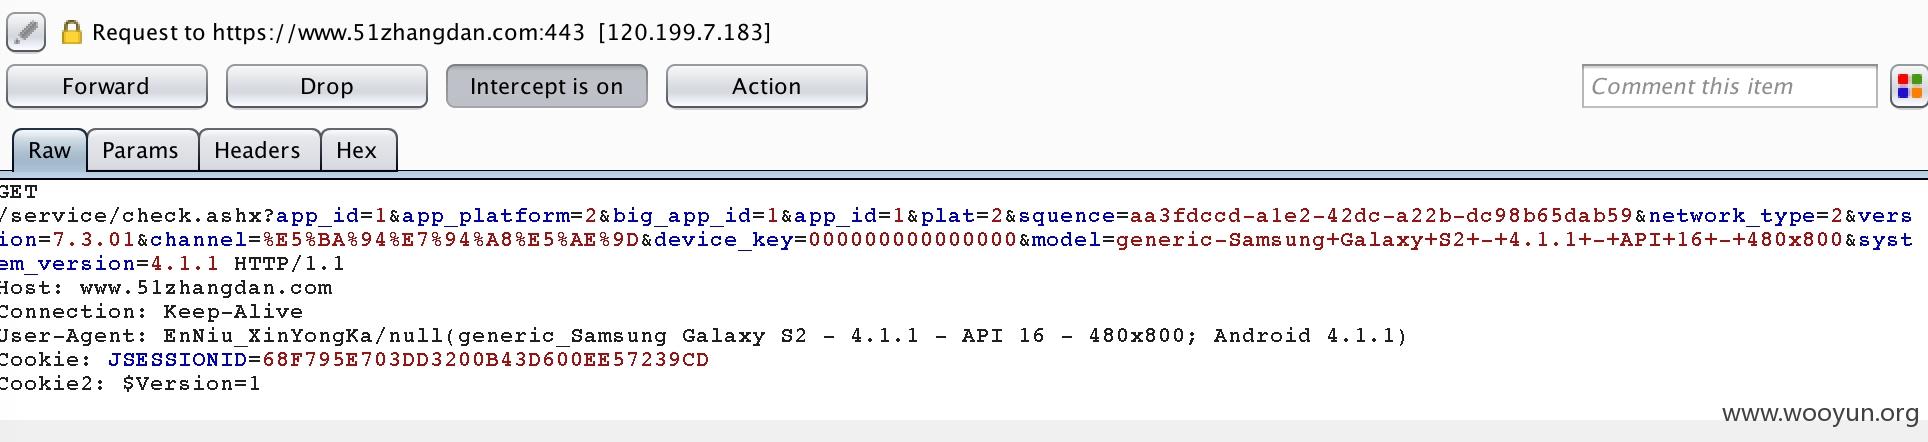The image size is (1928, 442).
Task: Drop the intercepted request
Action: [x=326, y=86]
